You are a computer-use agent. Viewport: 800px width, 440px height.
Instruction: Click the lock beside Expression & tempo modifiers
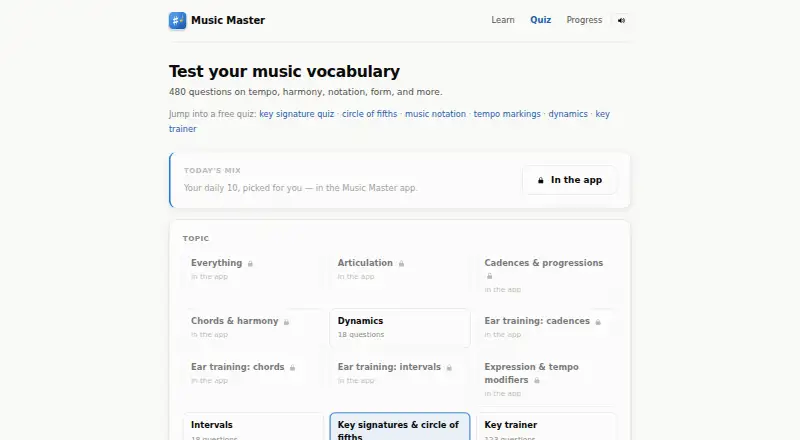(537, 380)
